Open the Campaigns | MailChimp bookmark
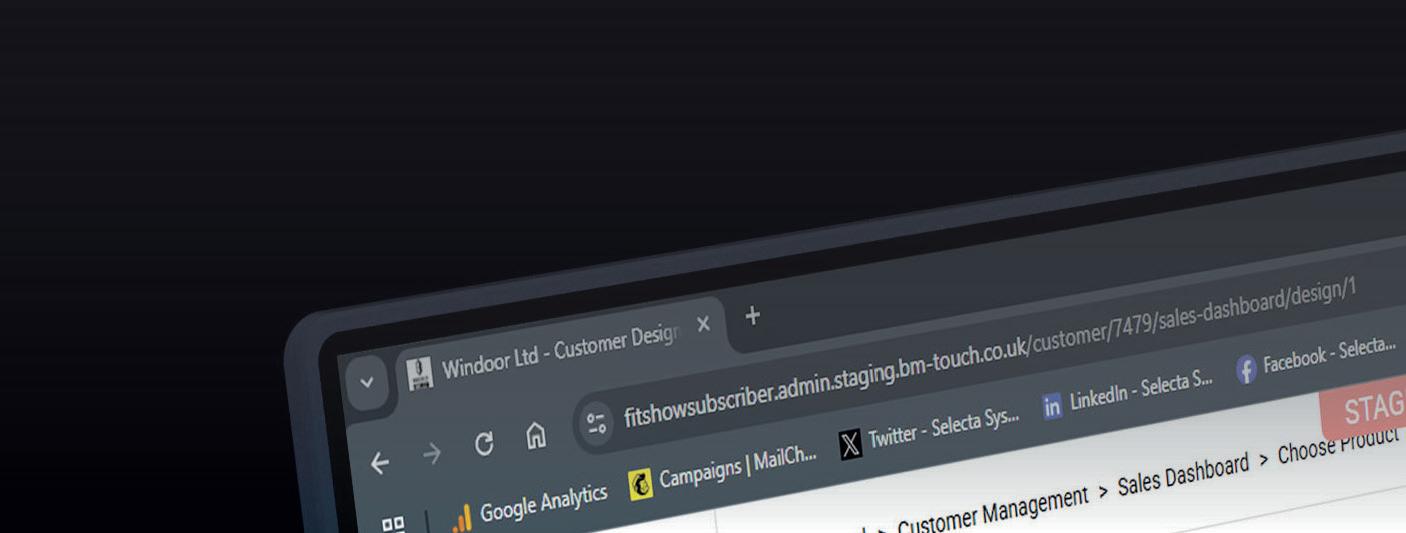 723,471
